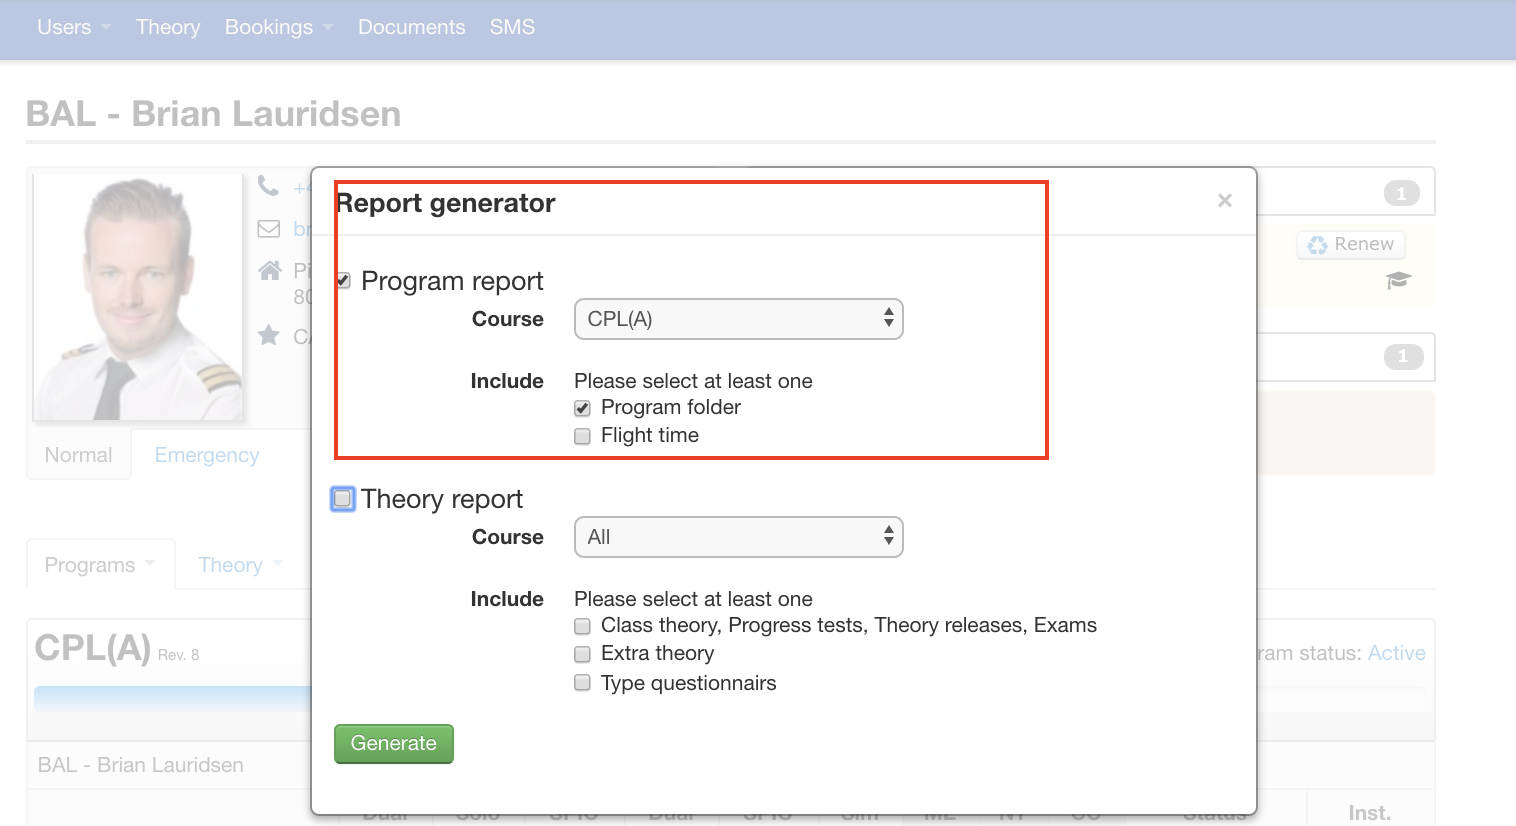Click the green Generate button
The width and height of the screenshot is (1516, 826).
tap(393, 743)
